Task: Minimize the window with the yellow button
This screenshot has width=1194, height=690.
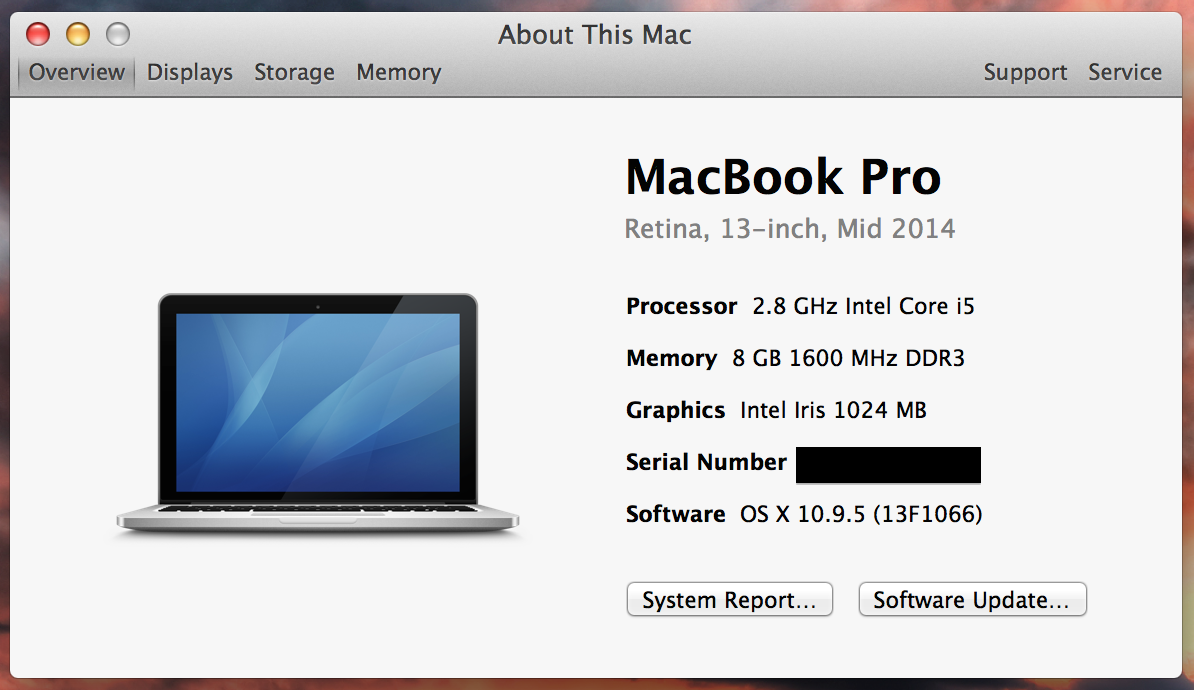Action: [78, 34]
